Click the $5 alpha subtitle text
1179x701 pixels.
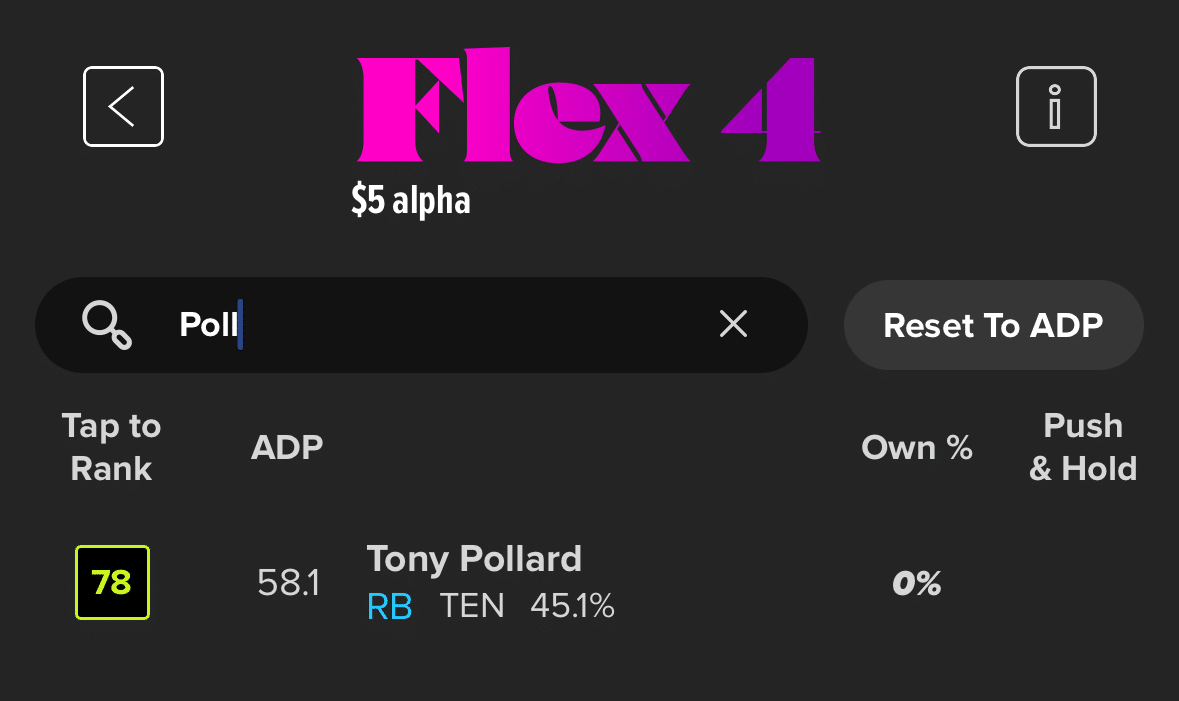coord(411,200)
